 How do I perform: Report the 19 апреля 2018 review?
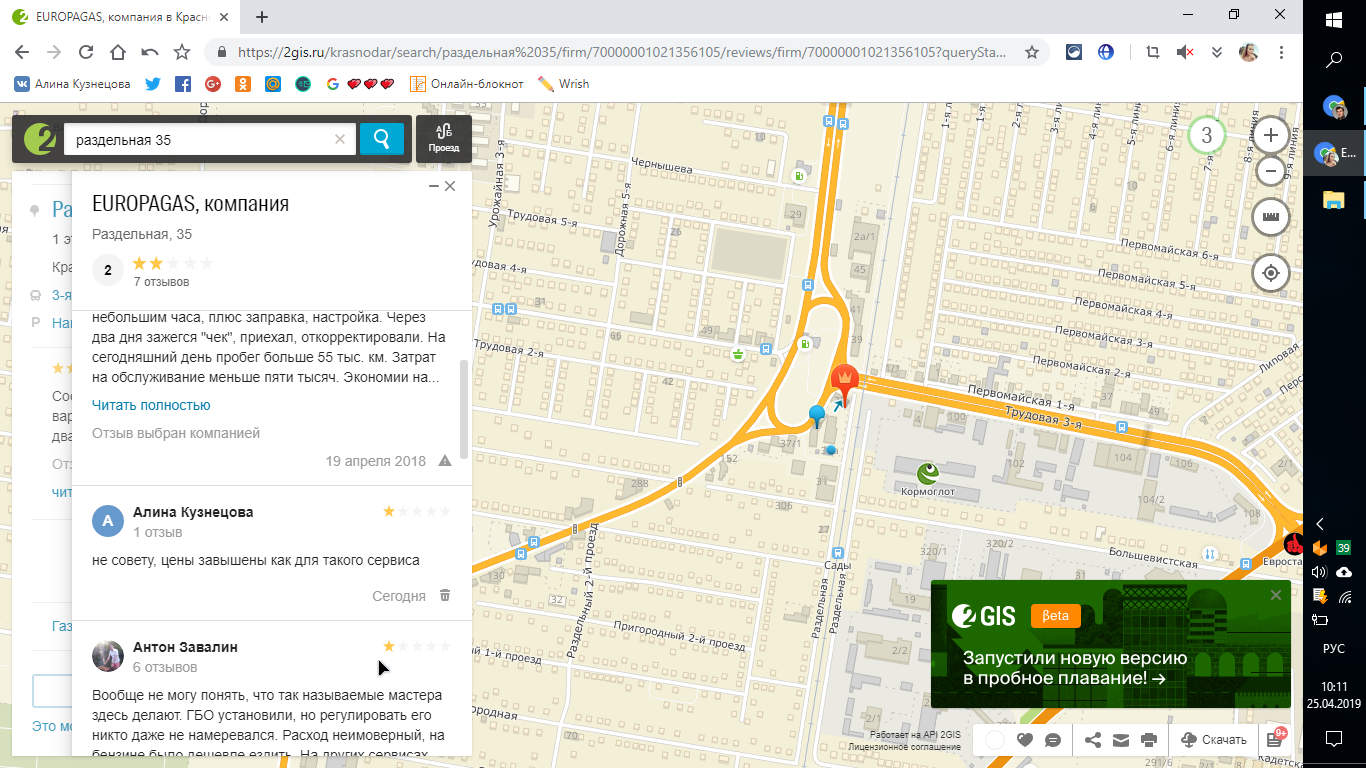[x=445, y=461]
